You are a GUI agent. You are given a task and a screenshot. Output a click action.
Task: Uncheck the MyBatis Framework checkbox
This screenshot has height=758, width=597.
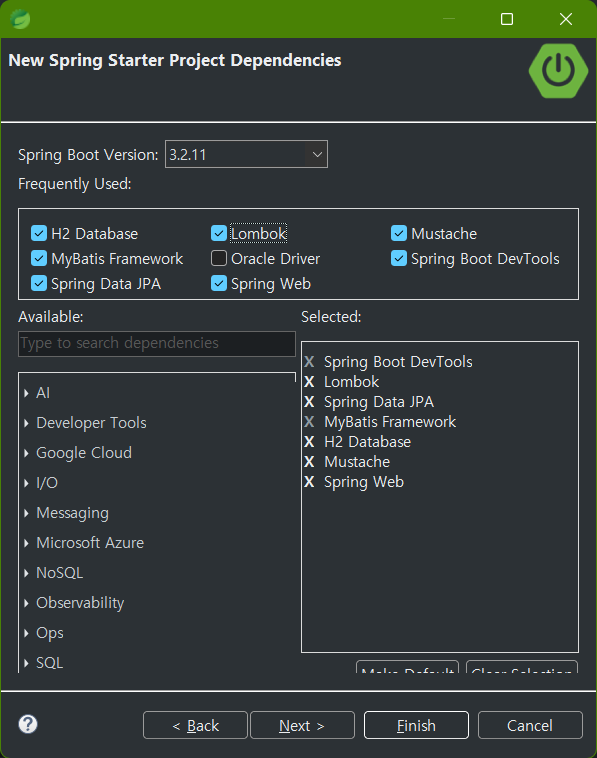click(x=39, y=258)
